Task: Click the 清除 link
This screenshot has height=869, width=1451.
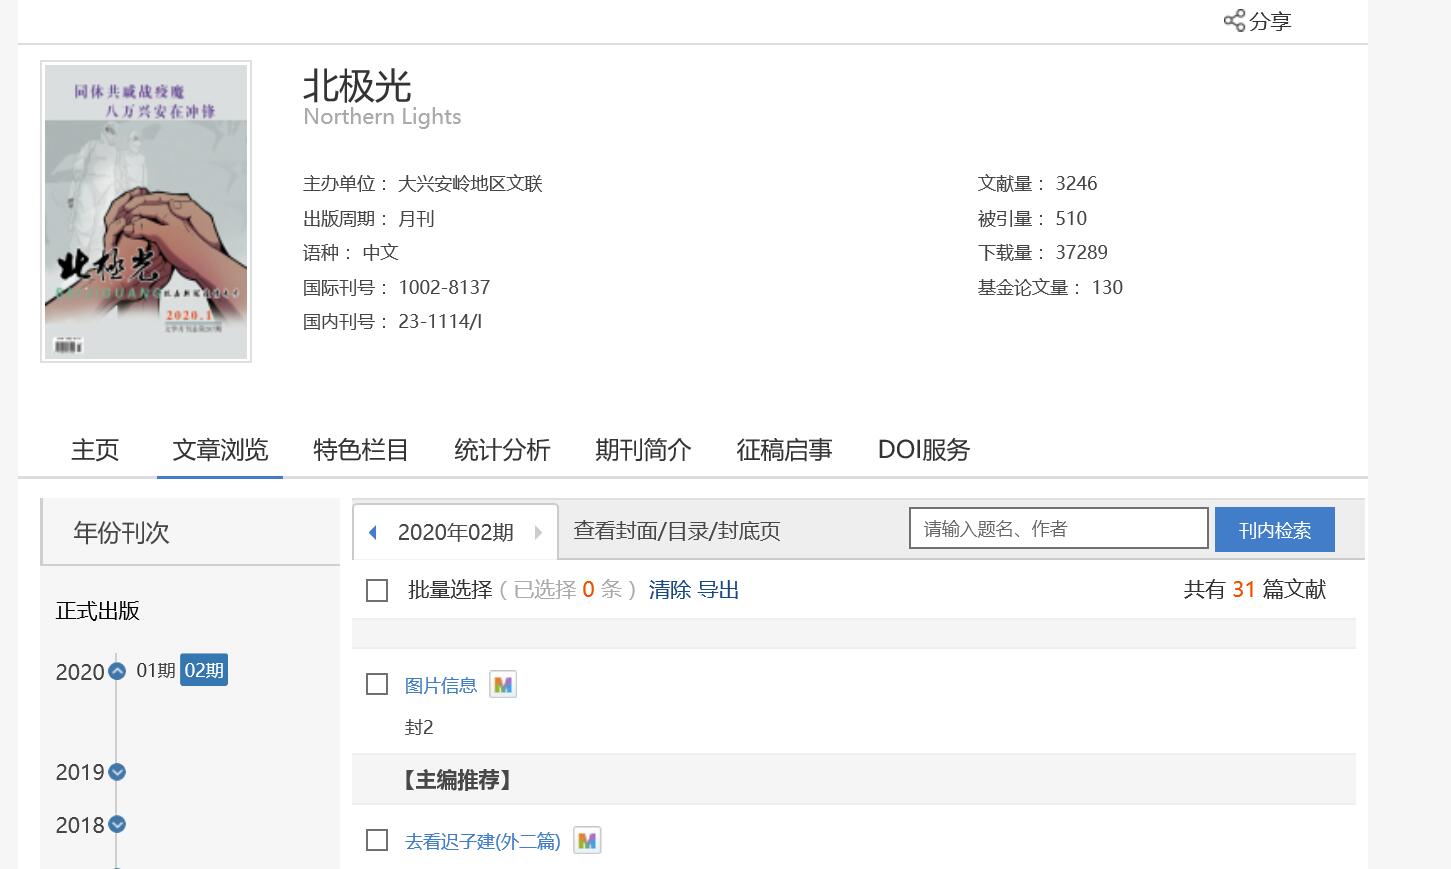Action: click(670, 590)
